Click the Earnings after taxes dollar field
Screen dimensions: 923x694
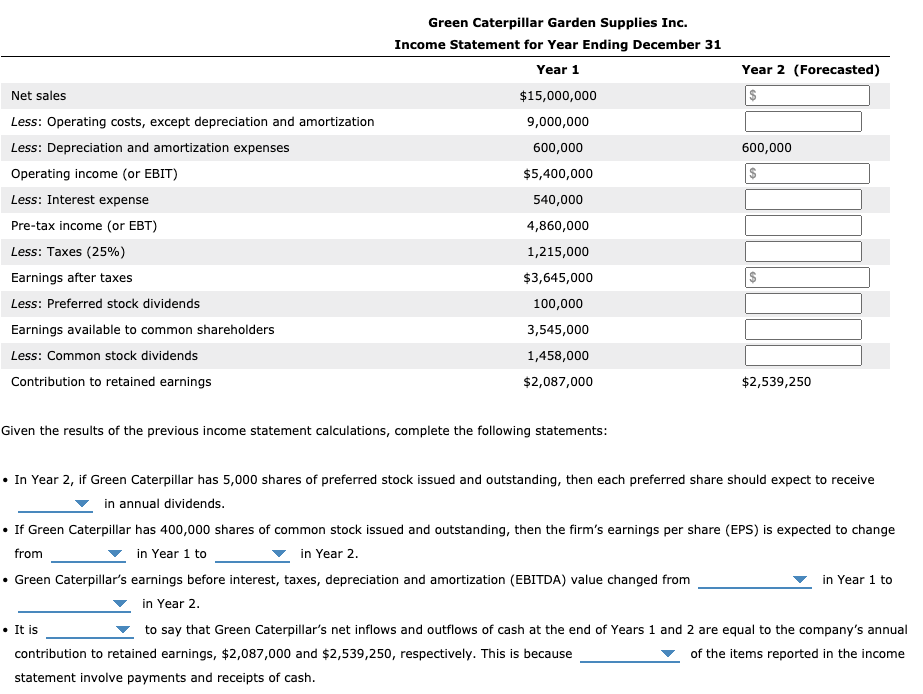(x=807, y=276)
